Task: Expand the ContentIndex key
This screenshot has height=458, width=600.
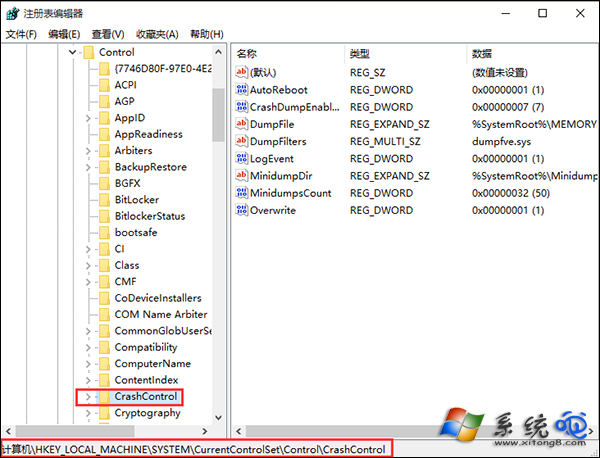Action: click(x=88, y=380)
